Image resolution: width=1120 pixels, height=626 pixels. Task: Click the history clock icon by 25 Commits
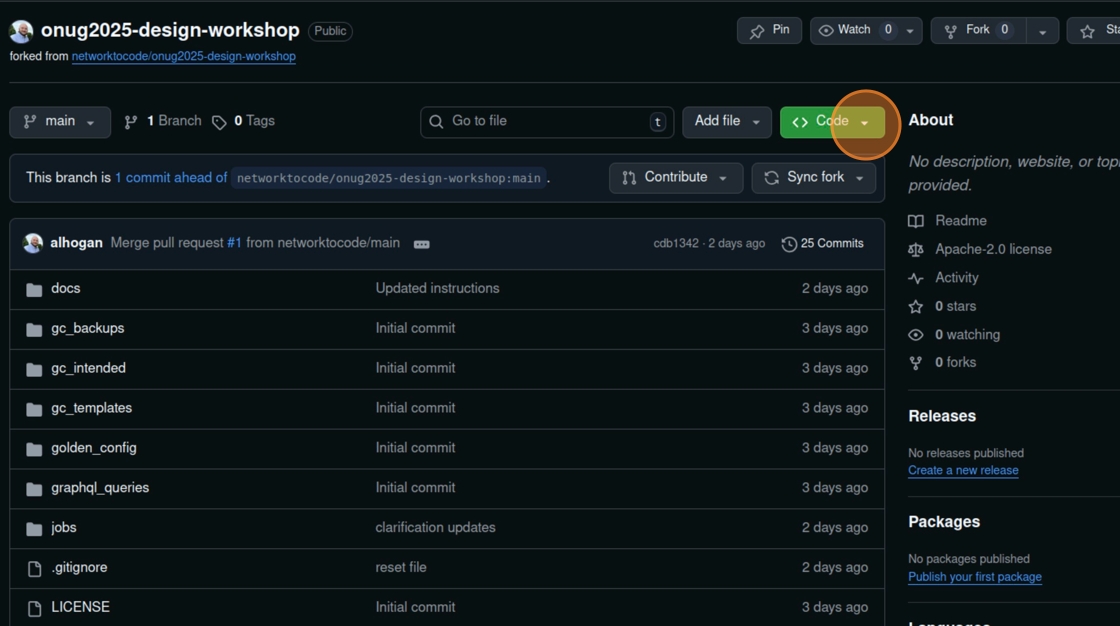pyautogui.click(x=789, y=244)
